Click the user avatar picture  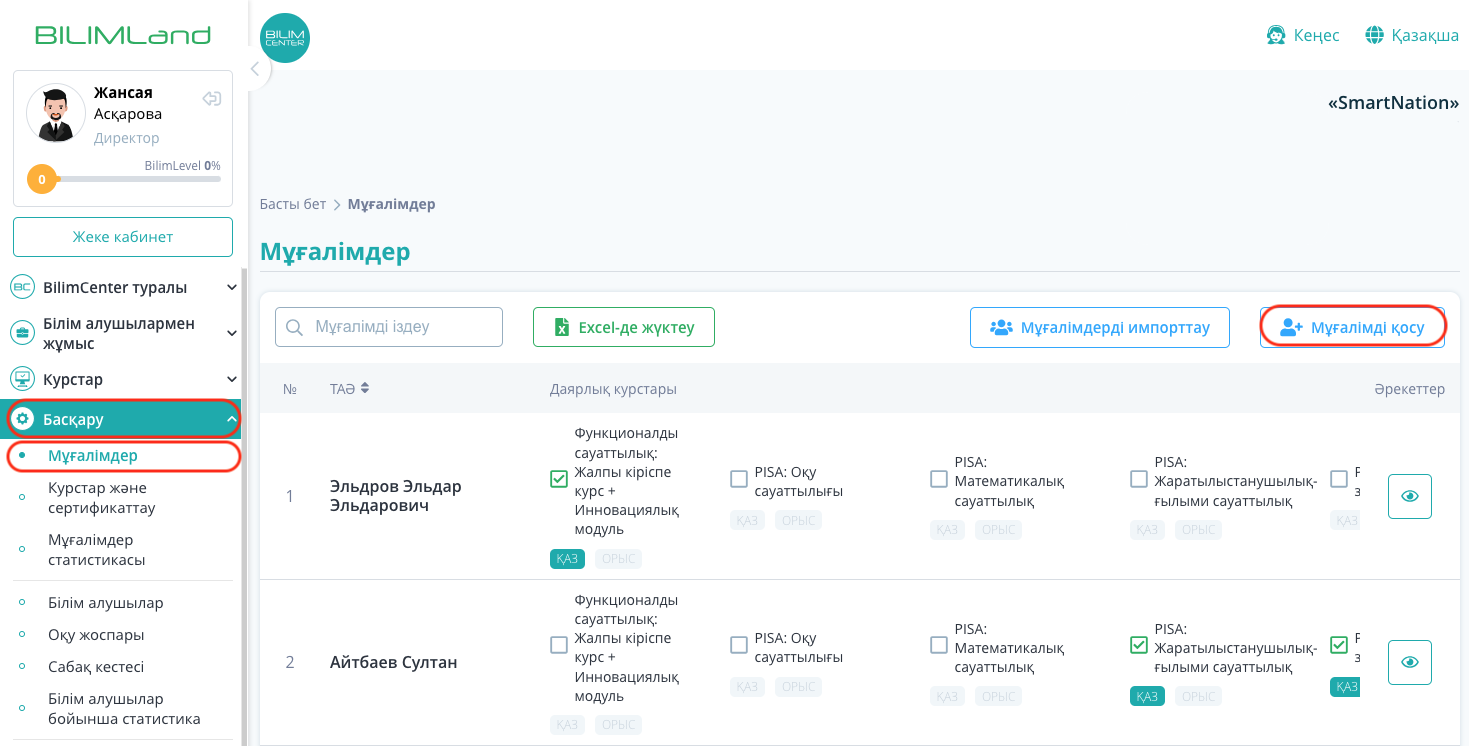pyautogui.click(x=56, y=113)
